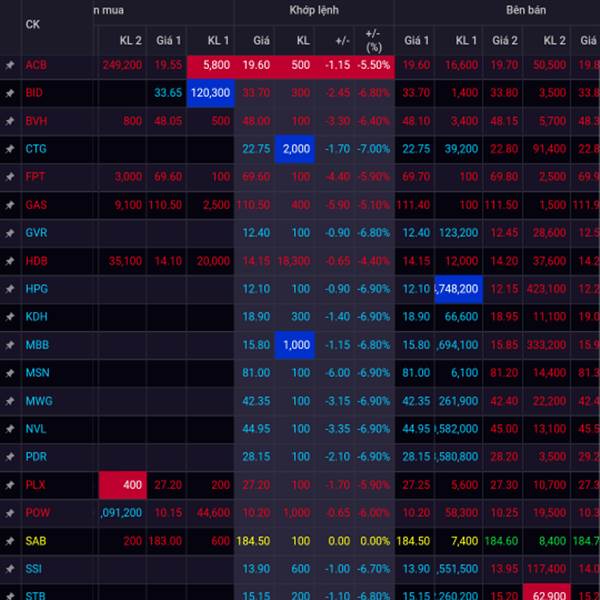Click matched price 110.50 for GAS

coord(253,205)
